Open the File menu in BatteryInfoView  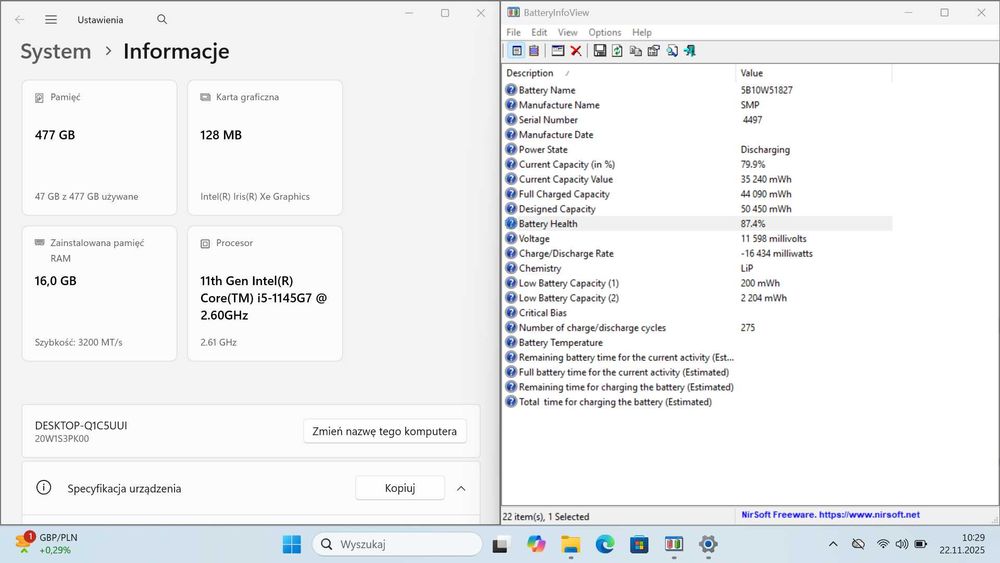pyautogui.click(x=513, y=33)
